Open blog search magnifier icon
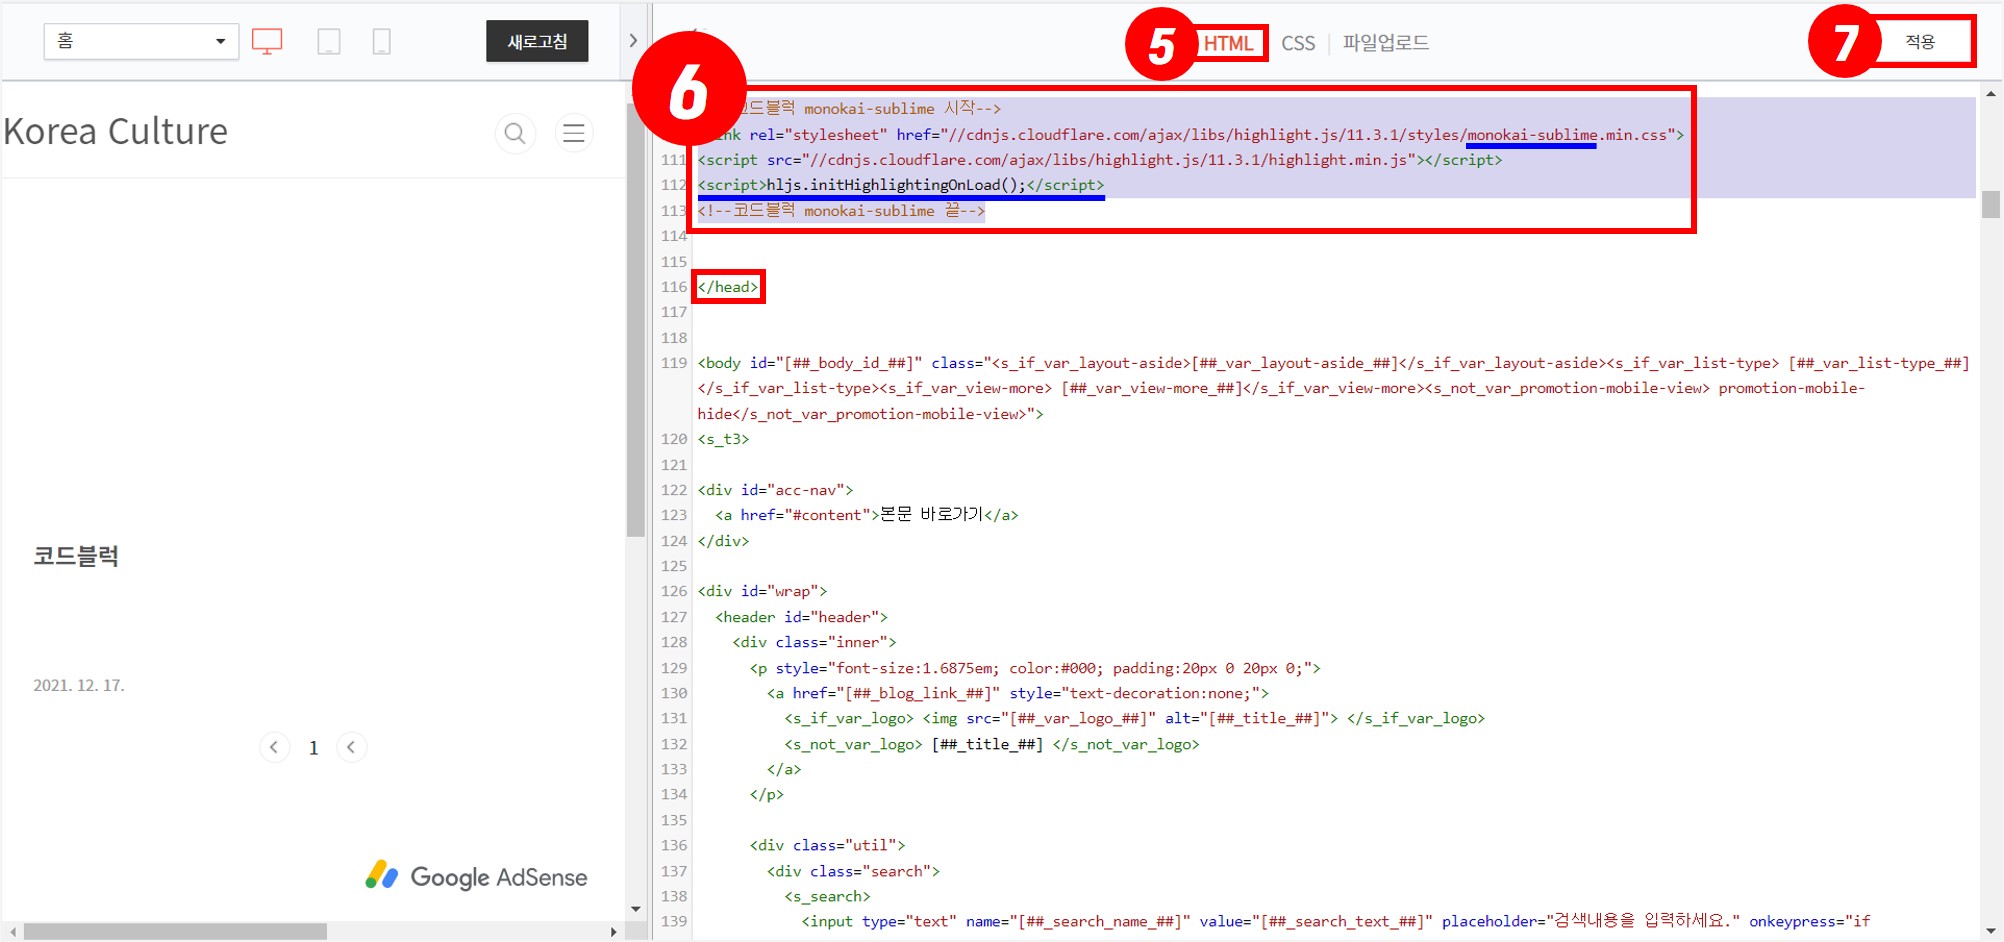Screen dimensions: 2004x942 coord(515,133)
